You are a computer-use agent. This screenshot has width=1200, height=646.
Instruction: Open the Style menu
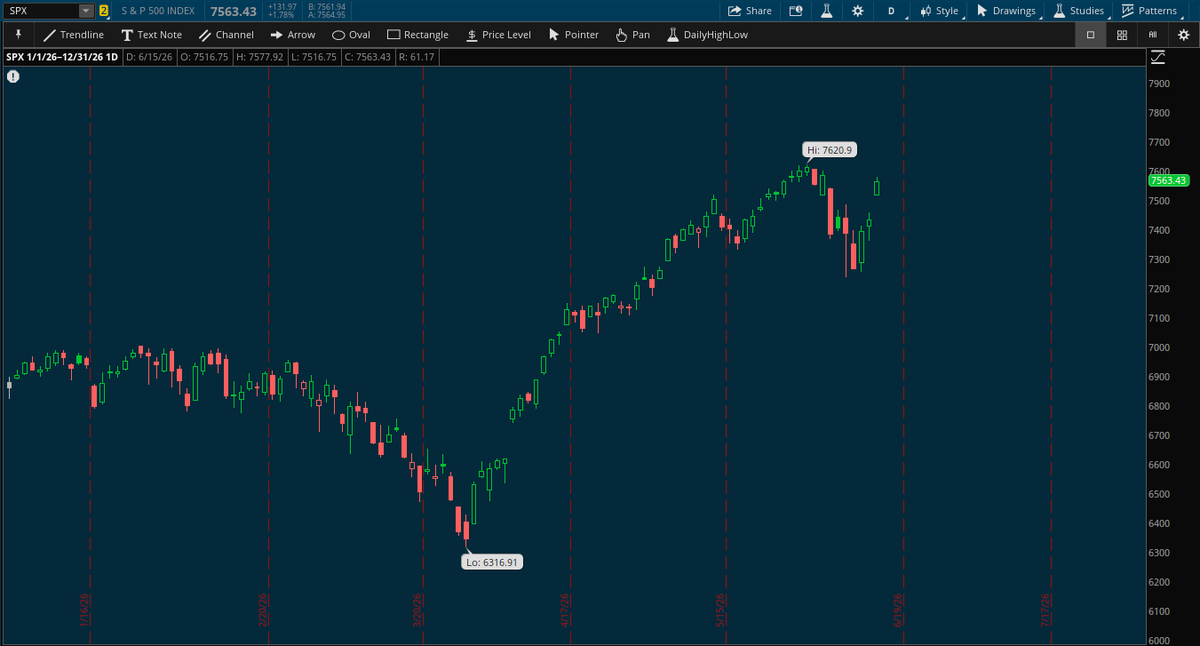tap(940, 11)
